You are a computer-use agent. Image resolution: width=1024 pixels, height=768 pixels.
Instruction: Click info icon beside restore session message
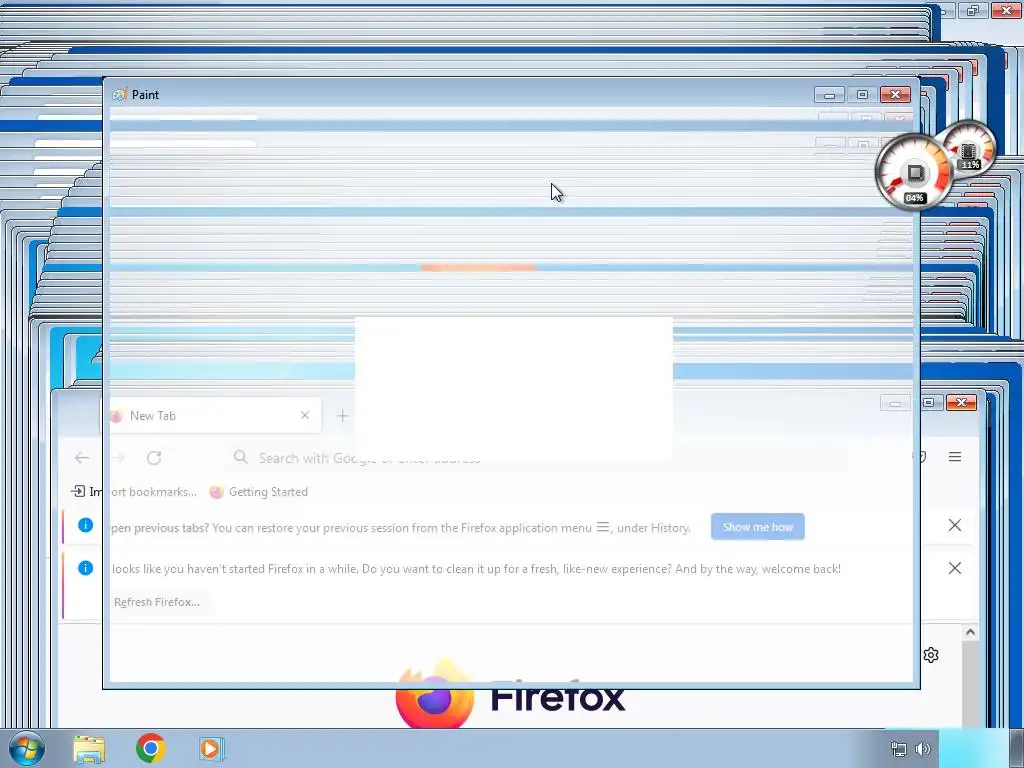point(86,525)
